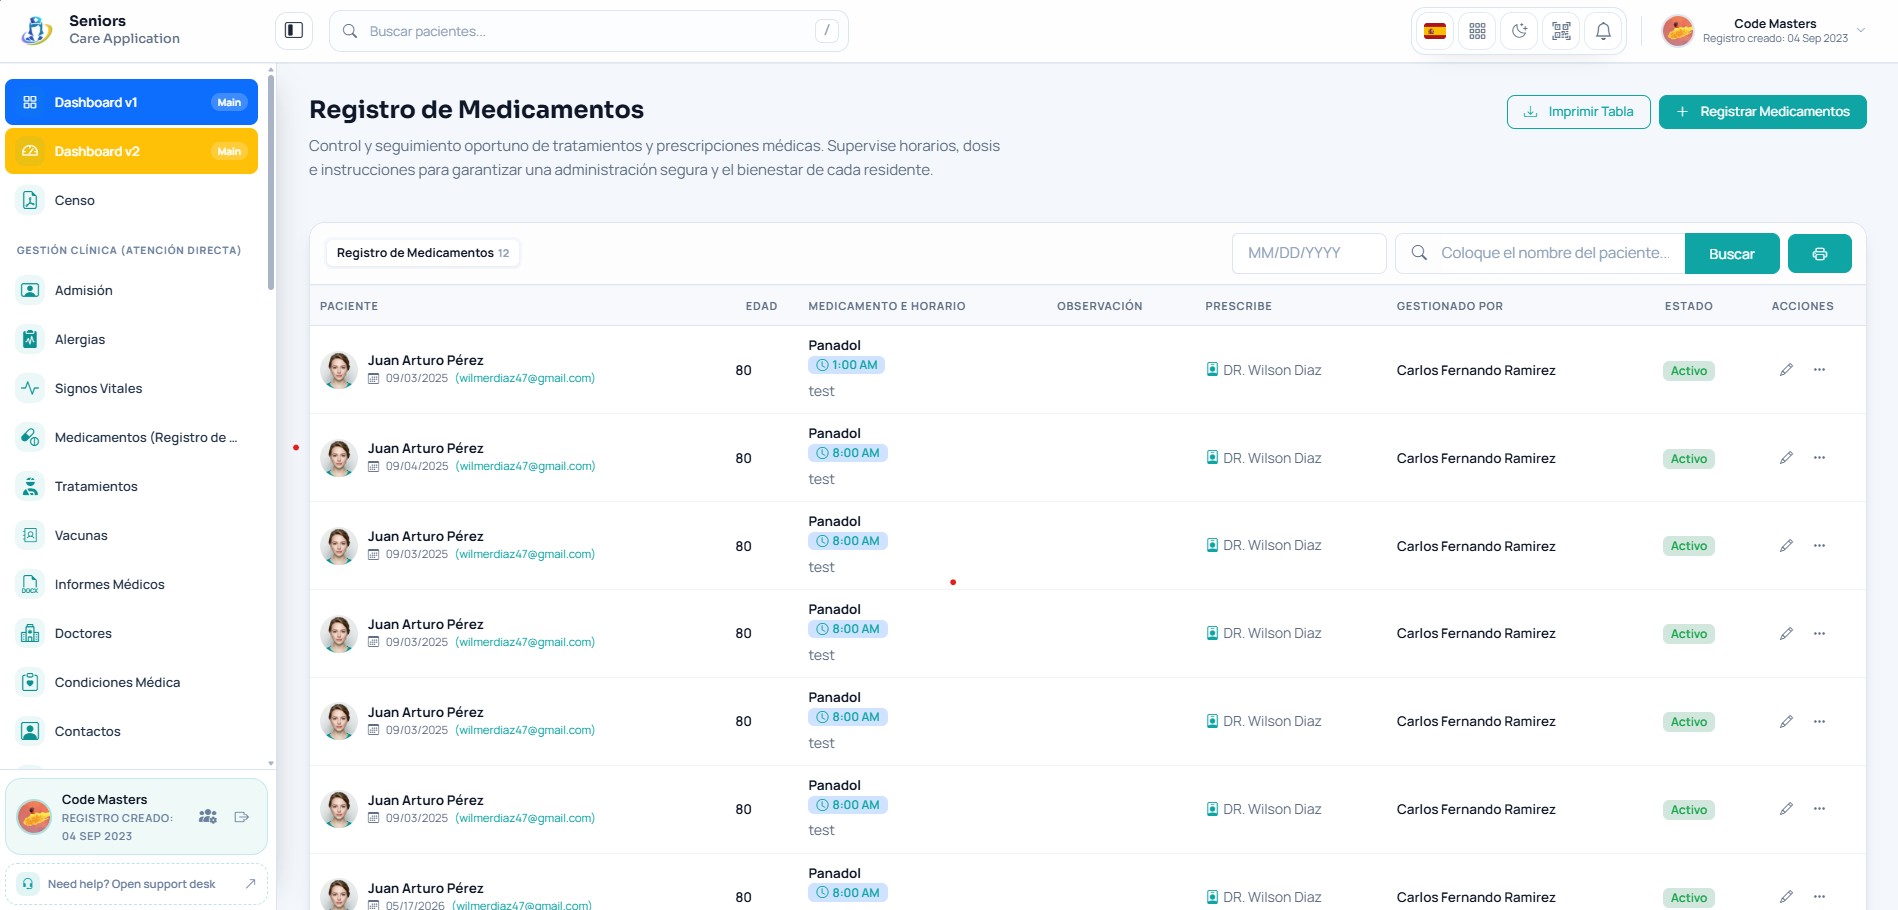Click the Buscar button
Screen dimensions: 1898x910
[x=1731, y=253]
